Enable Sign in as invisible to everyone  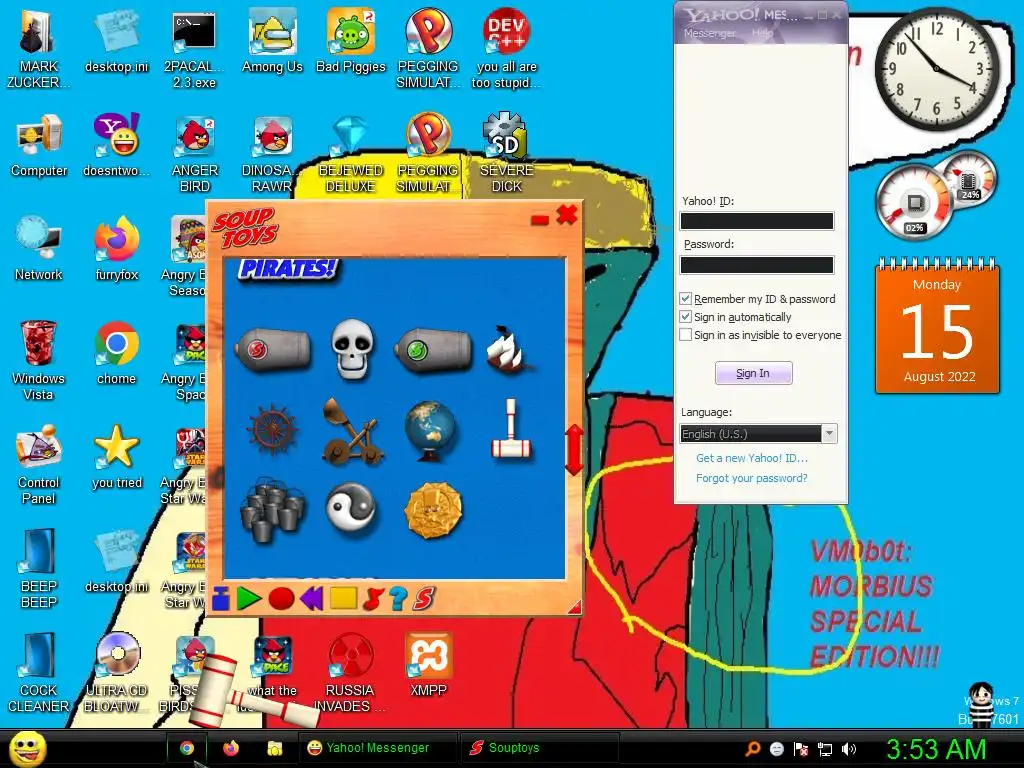click(x=685, y=335)
